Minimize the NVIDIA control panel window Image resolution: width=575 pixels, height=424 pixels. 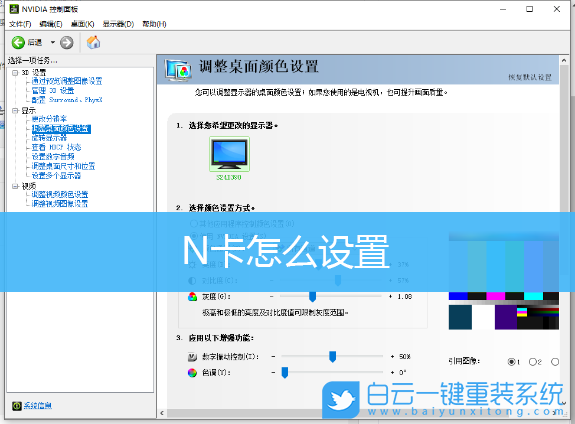[x=503, y=9]
